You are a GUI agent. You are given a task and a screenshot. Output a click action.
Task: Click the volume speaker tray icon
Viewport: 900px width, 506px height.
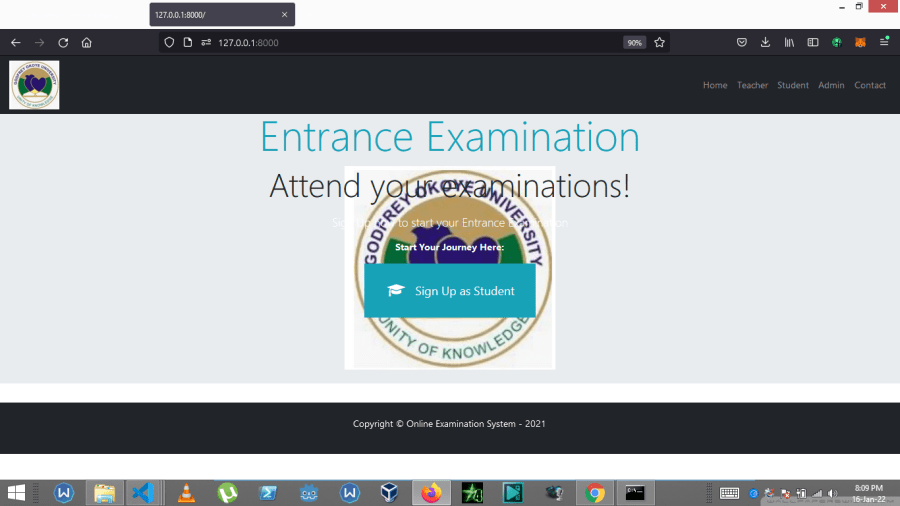(x=833, y=493)
